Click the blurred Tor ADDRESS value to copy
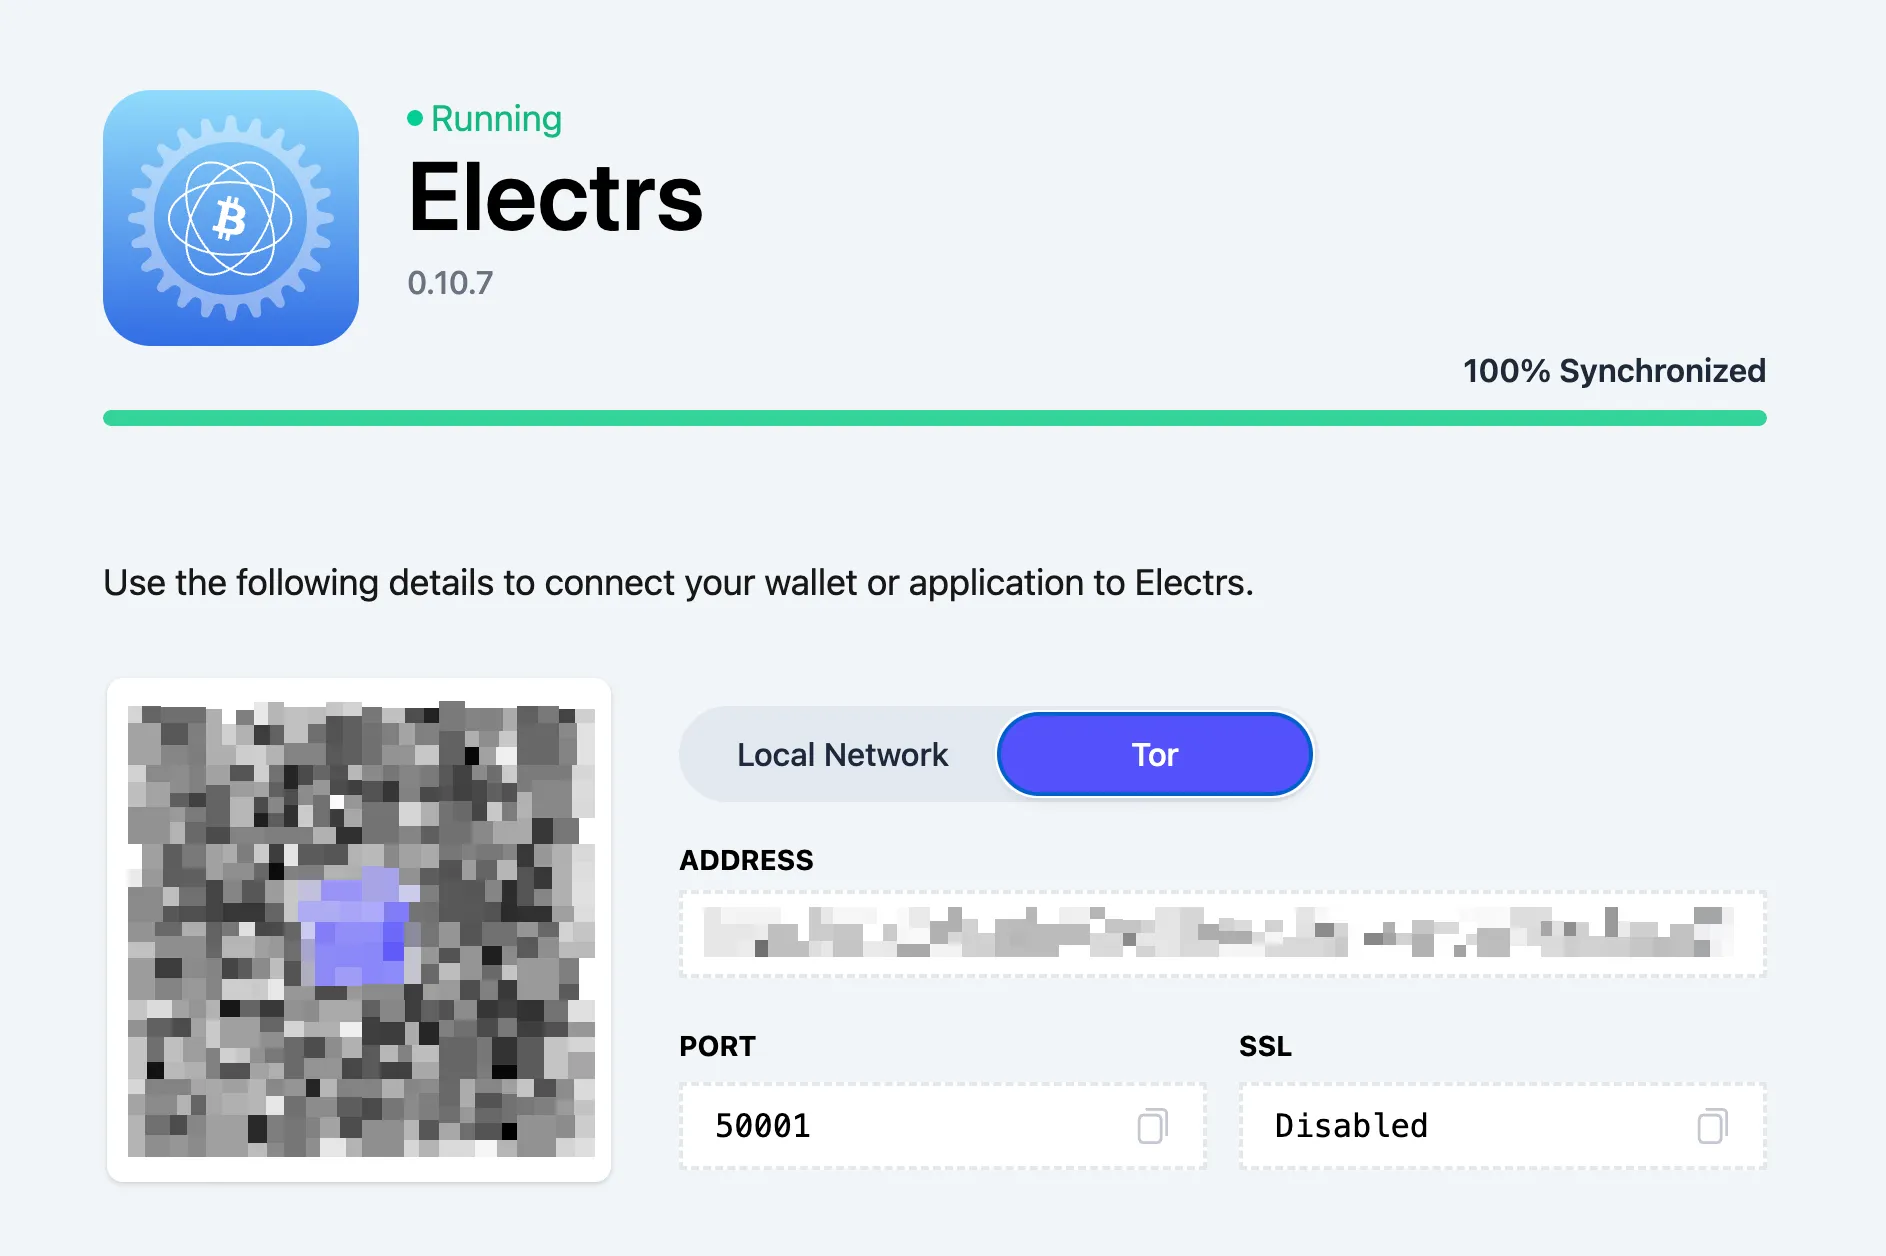 coord(1222,932)
